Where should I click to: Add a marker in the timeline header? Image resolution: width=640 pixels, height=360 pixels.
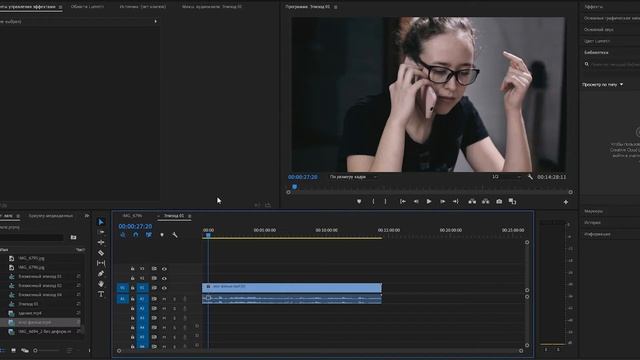tap(162, 235)
